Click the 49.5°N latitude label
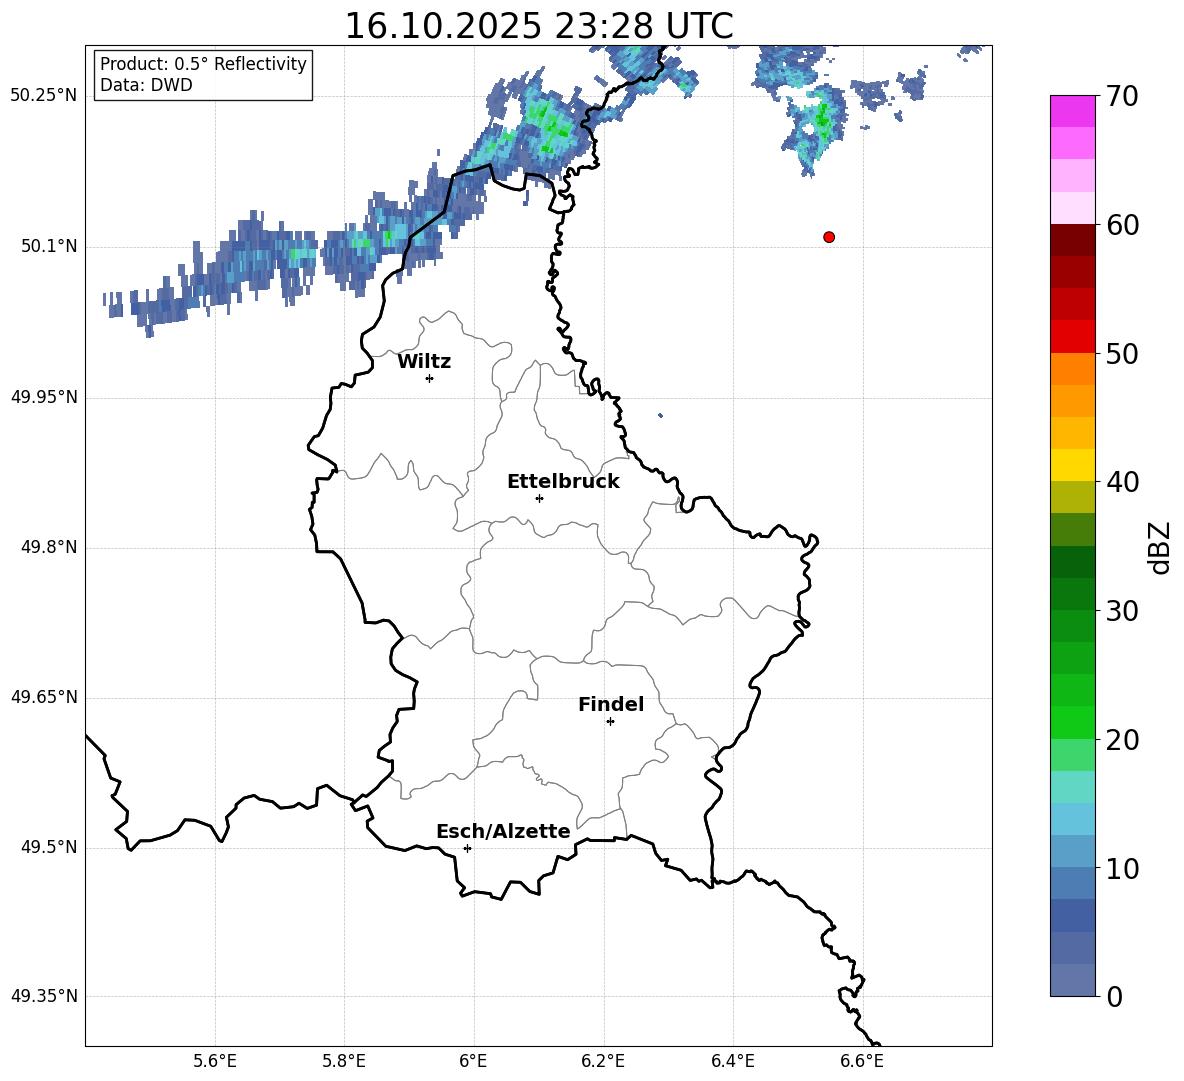1184x1081 pixels. [49, 847]
